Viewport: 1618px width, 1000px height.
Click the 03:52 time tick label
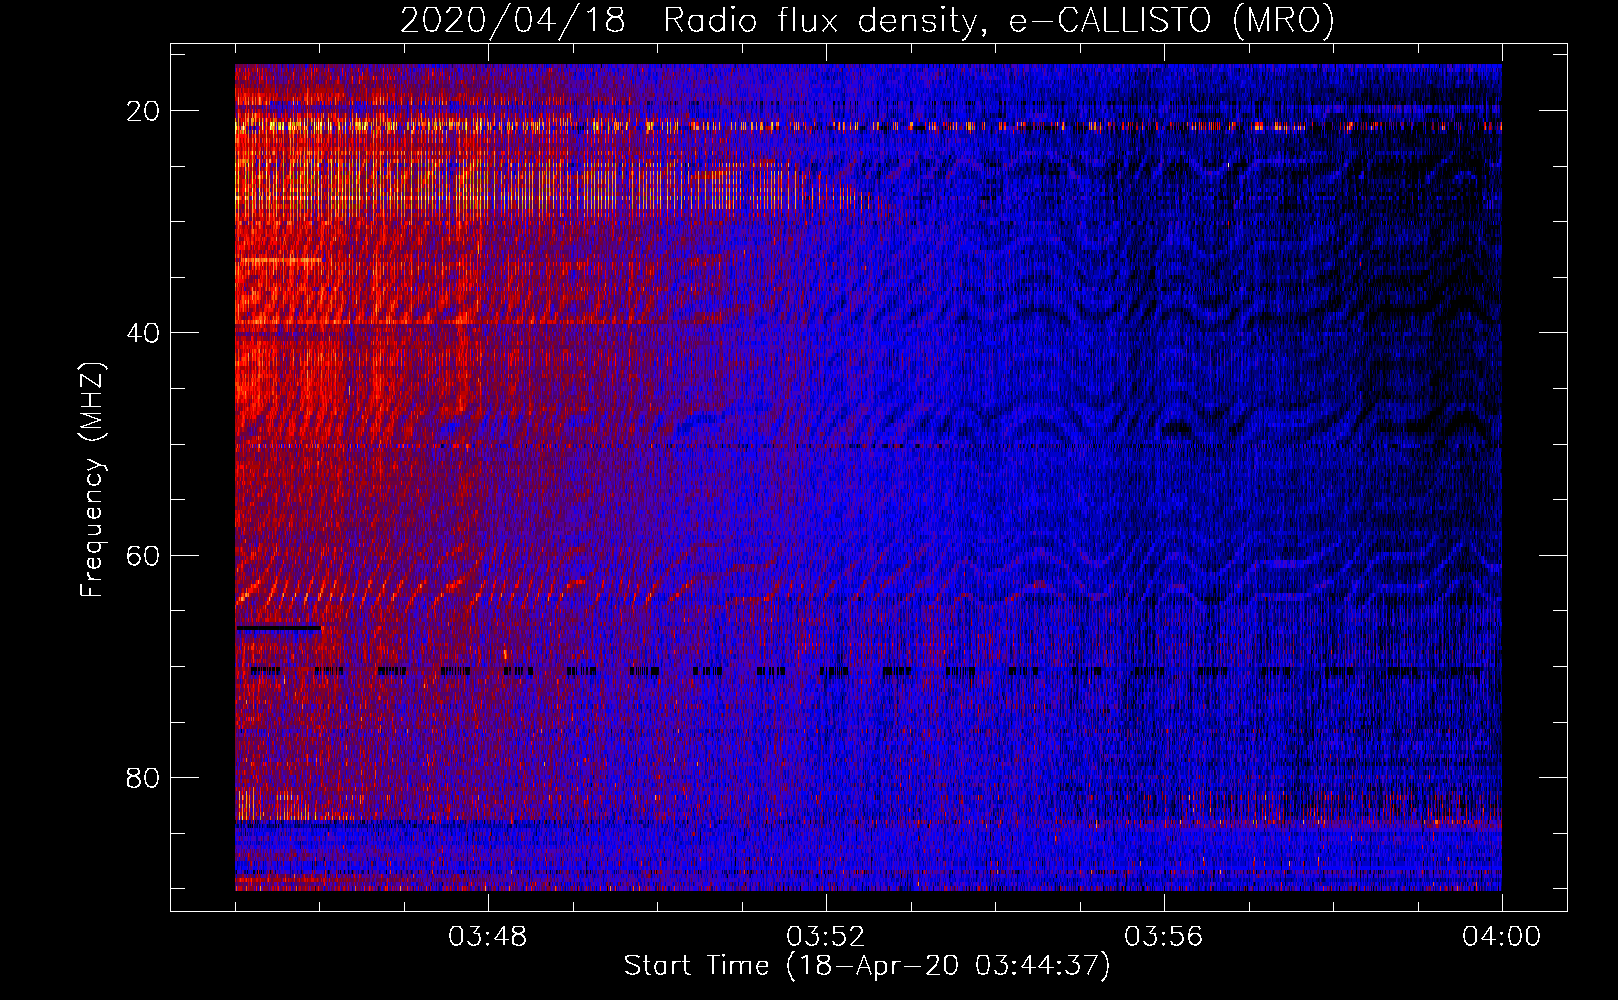point(826,937)
